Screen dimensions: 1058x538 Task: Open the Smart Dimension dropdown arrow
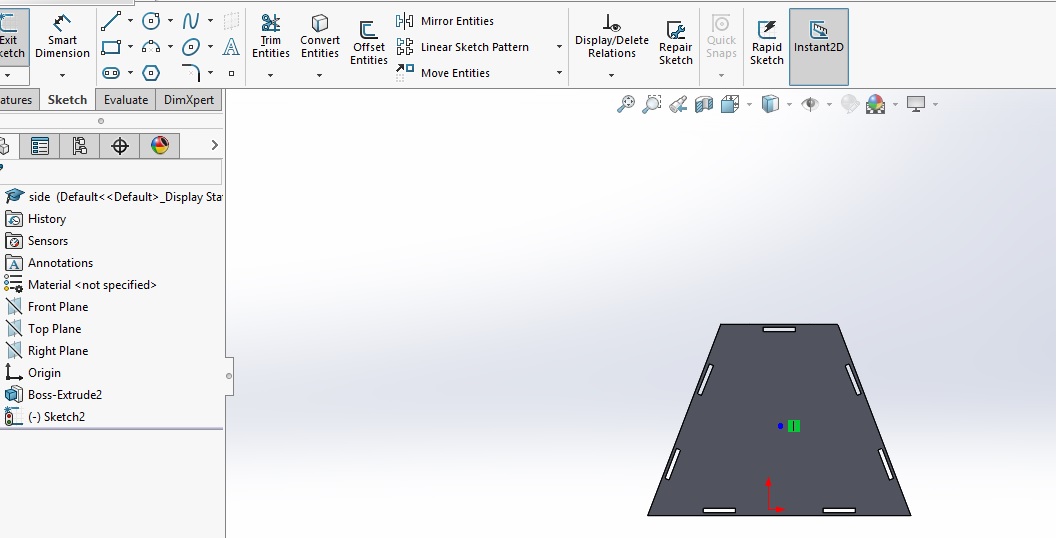click(x=62, y=75)
